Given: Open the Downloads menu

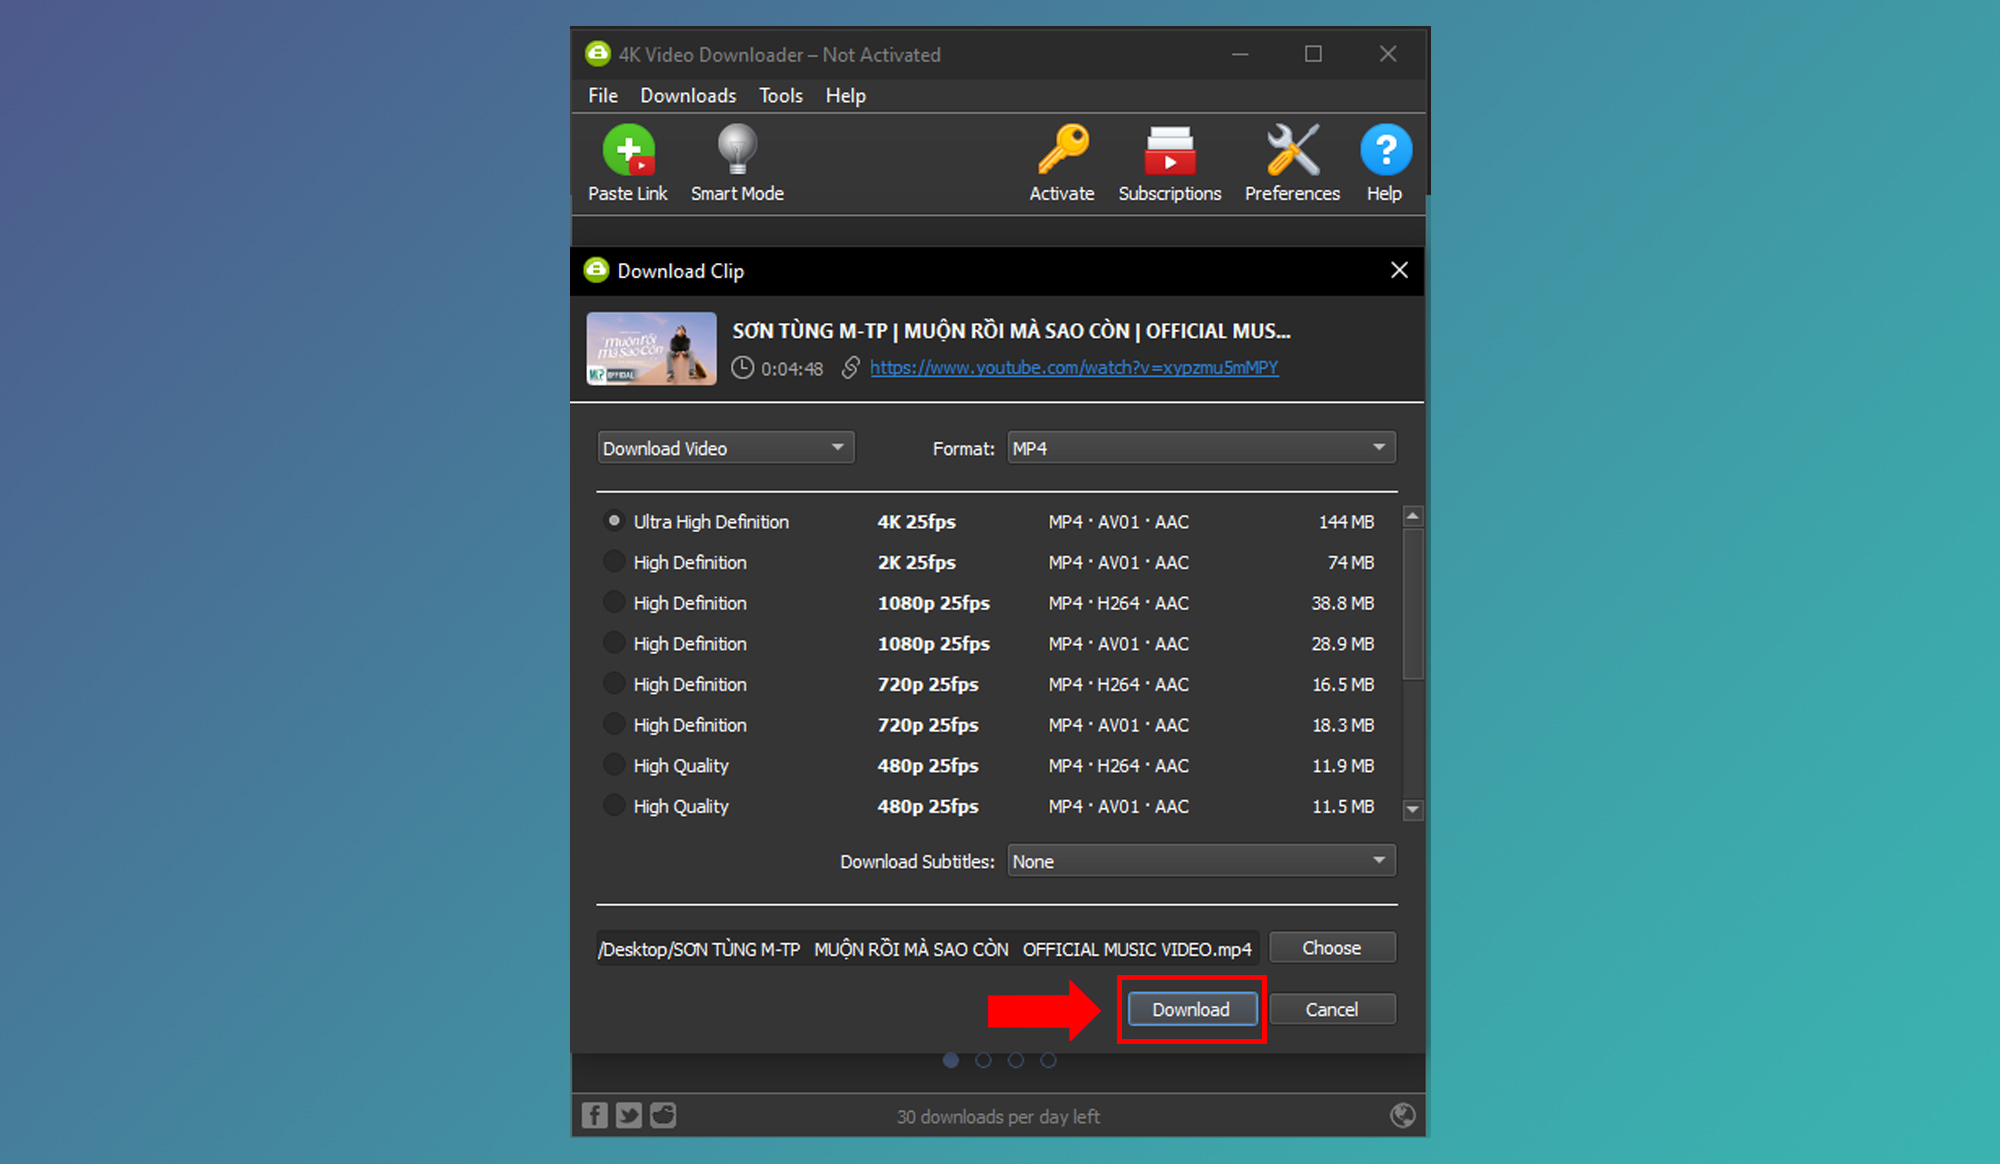Looking at the screenshot, I should (688, 96).
